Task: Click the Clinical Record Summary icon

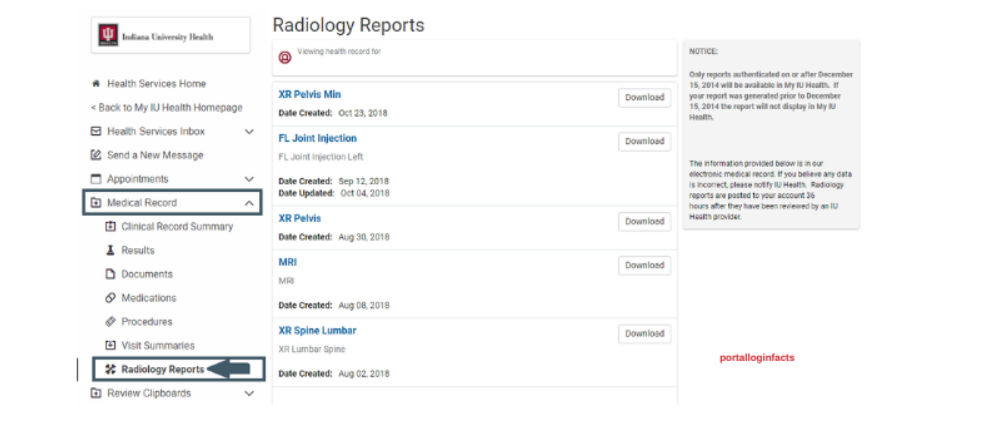Action: (x=111, y=226)
